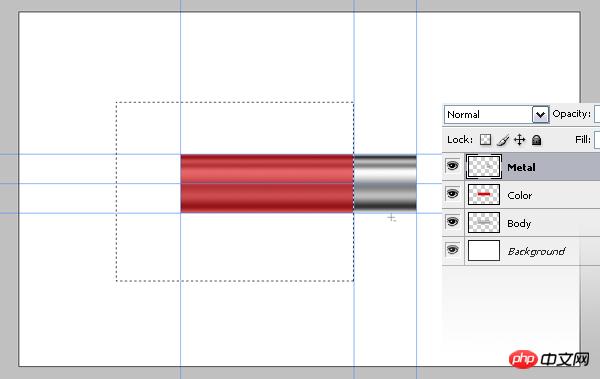Image resolution: width=600 pixels, height=379 pixels.
Task: Open the blend mode dropdown arrow
Action: click(x=540, y=114)
